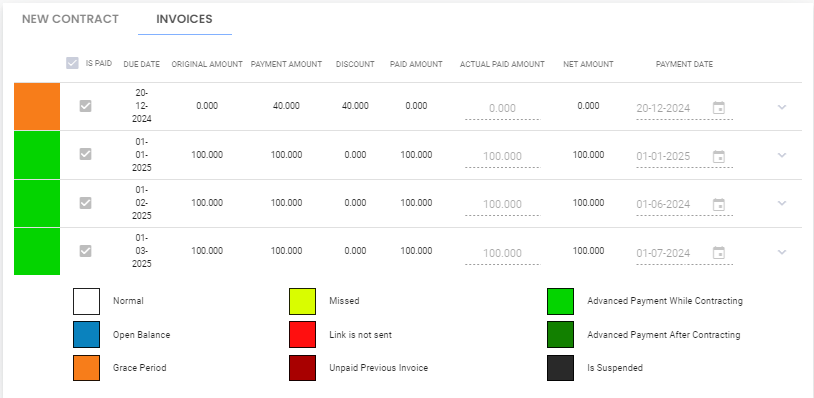
Task: Switch to the NEW CONTRACT tab
Action: [x=70, y=19]
